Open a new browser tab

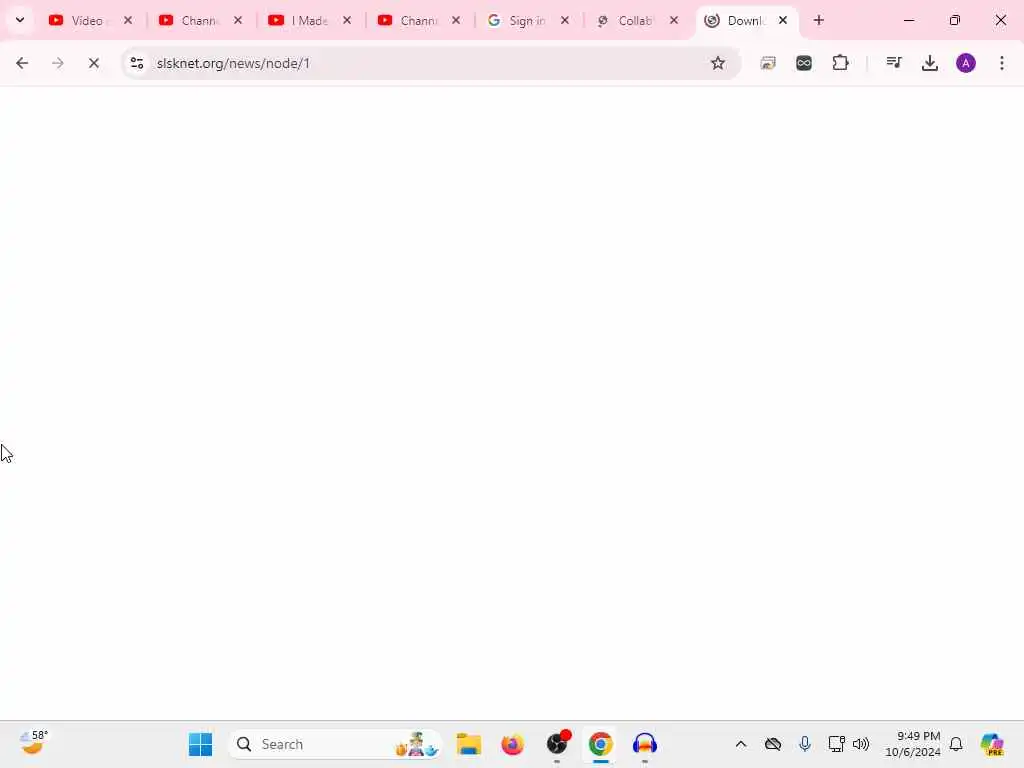pos(819,20)
